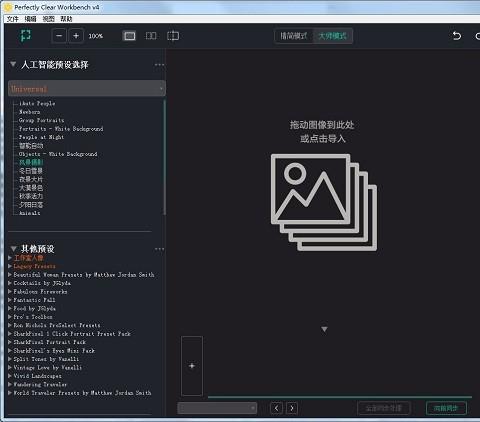Expand Vintage Love by Vanelli group

pyautogui.click(x=10, y=367)
